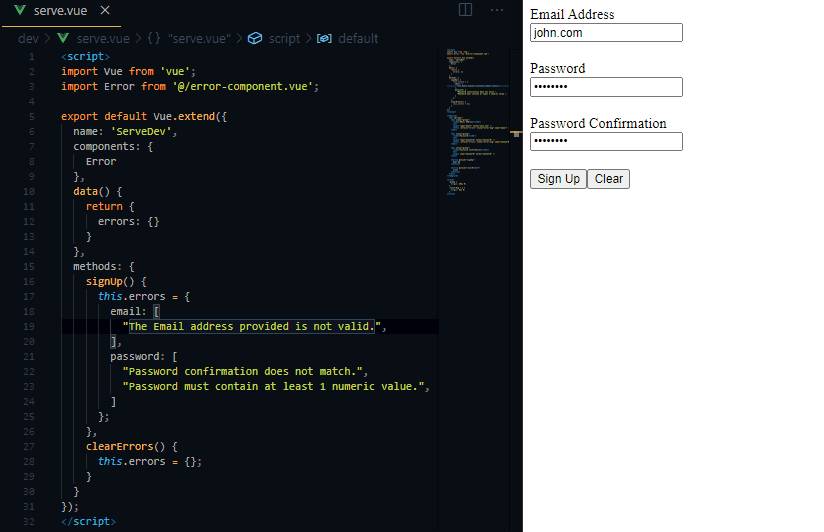Click 'script' breadcrumb item

[284, 38]
